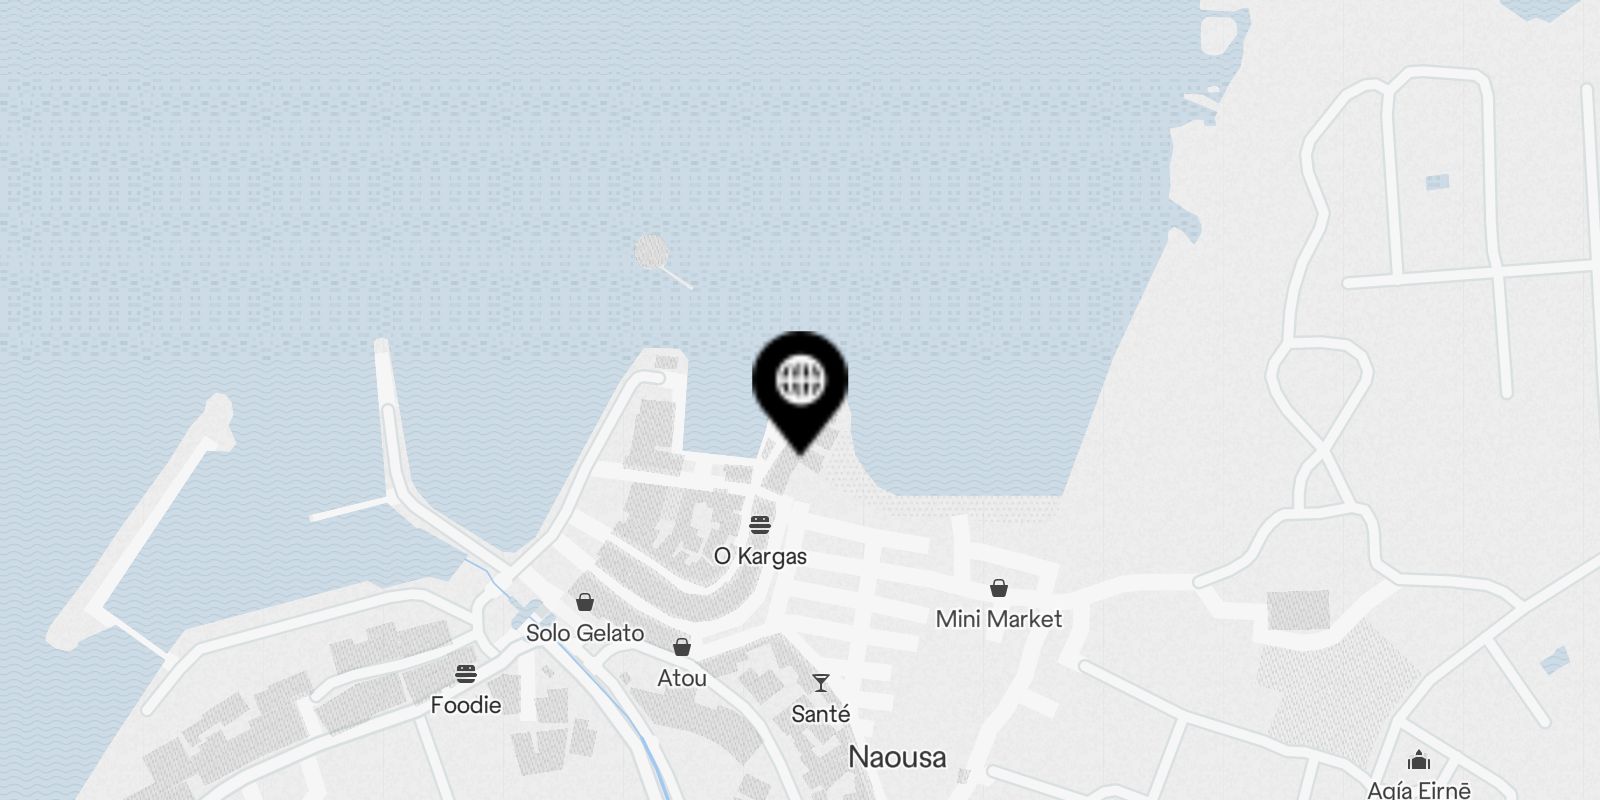Click the long breakwater pier on left
The width and height of the screenshot is (1600, 800).
pyautogui.click(x=140, y=520)
